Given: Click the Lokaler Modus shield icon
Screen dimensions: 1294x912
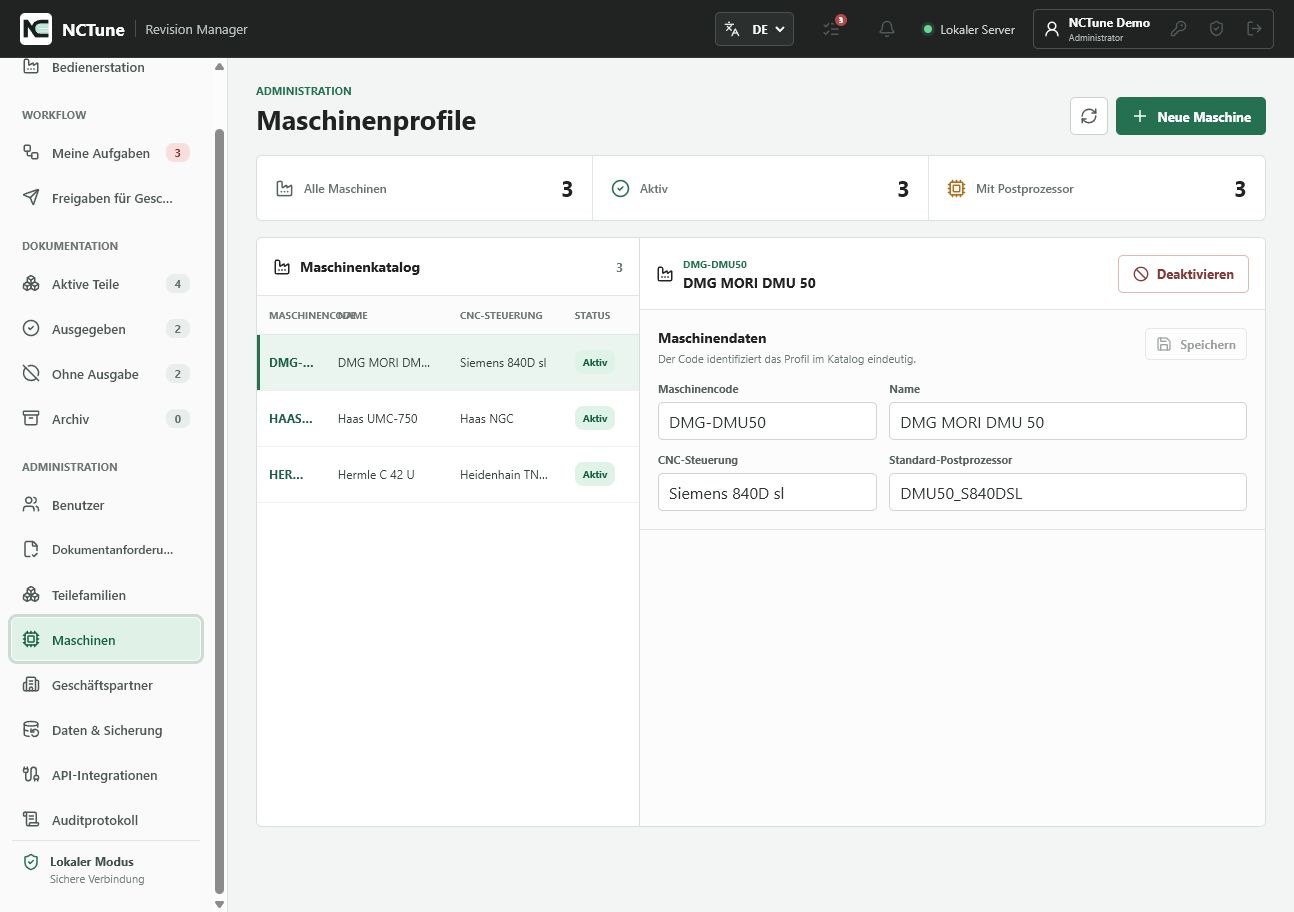Looking at the screenshot, I should pos(31,862).
